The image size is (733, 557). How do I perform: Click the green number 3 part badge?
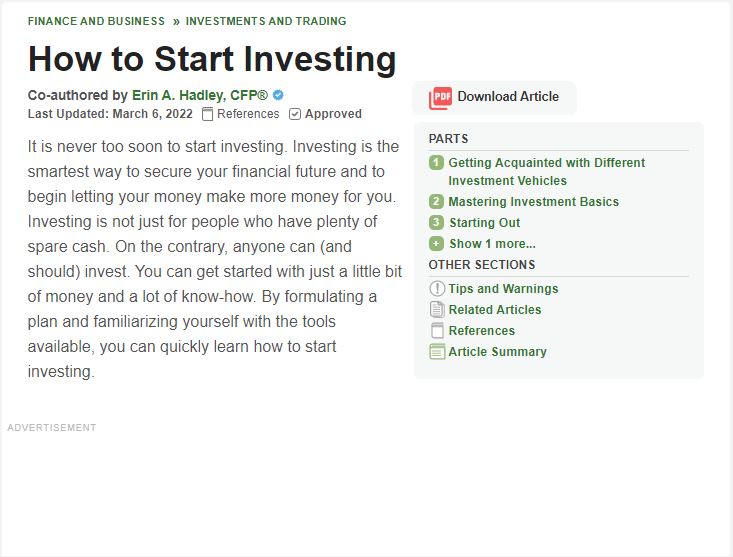[436, 222]
